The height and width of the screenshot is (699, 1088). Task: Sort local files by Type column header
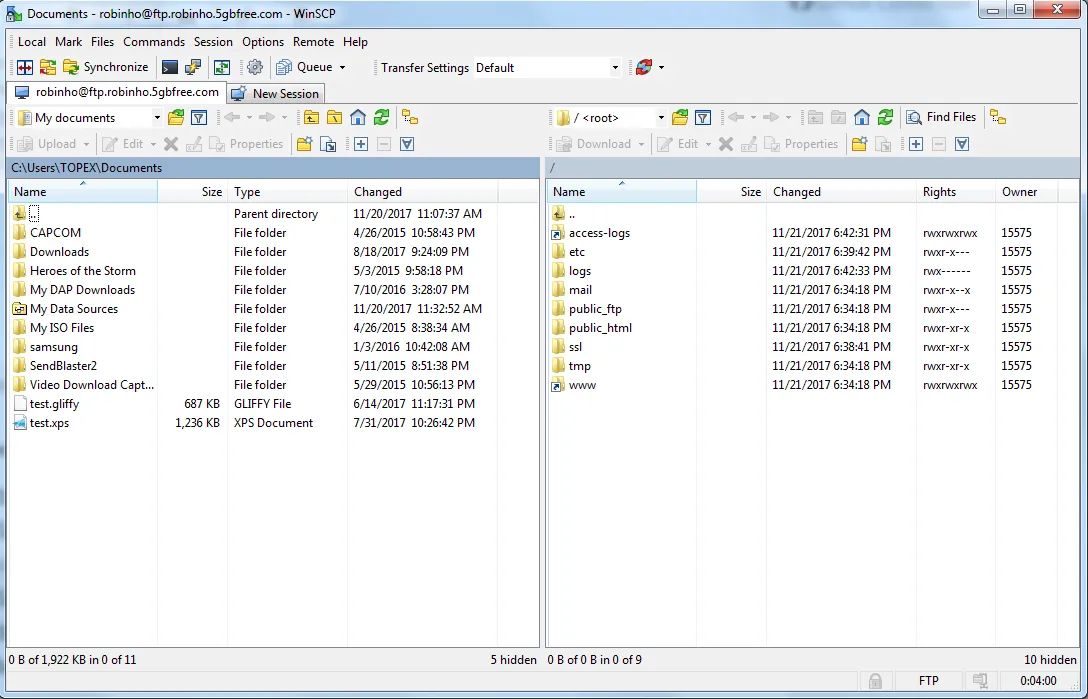point(287,192)
